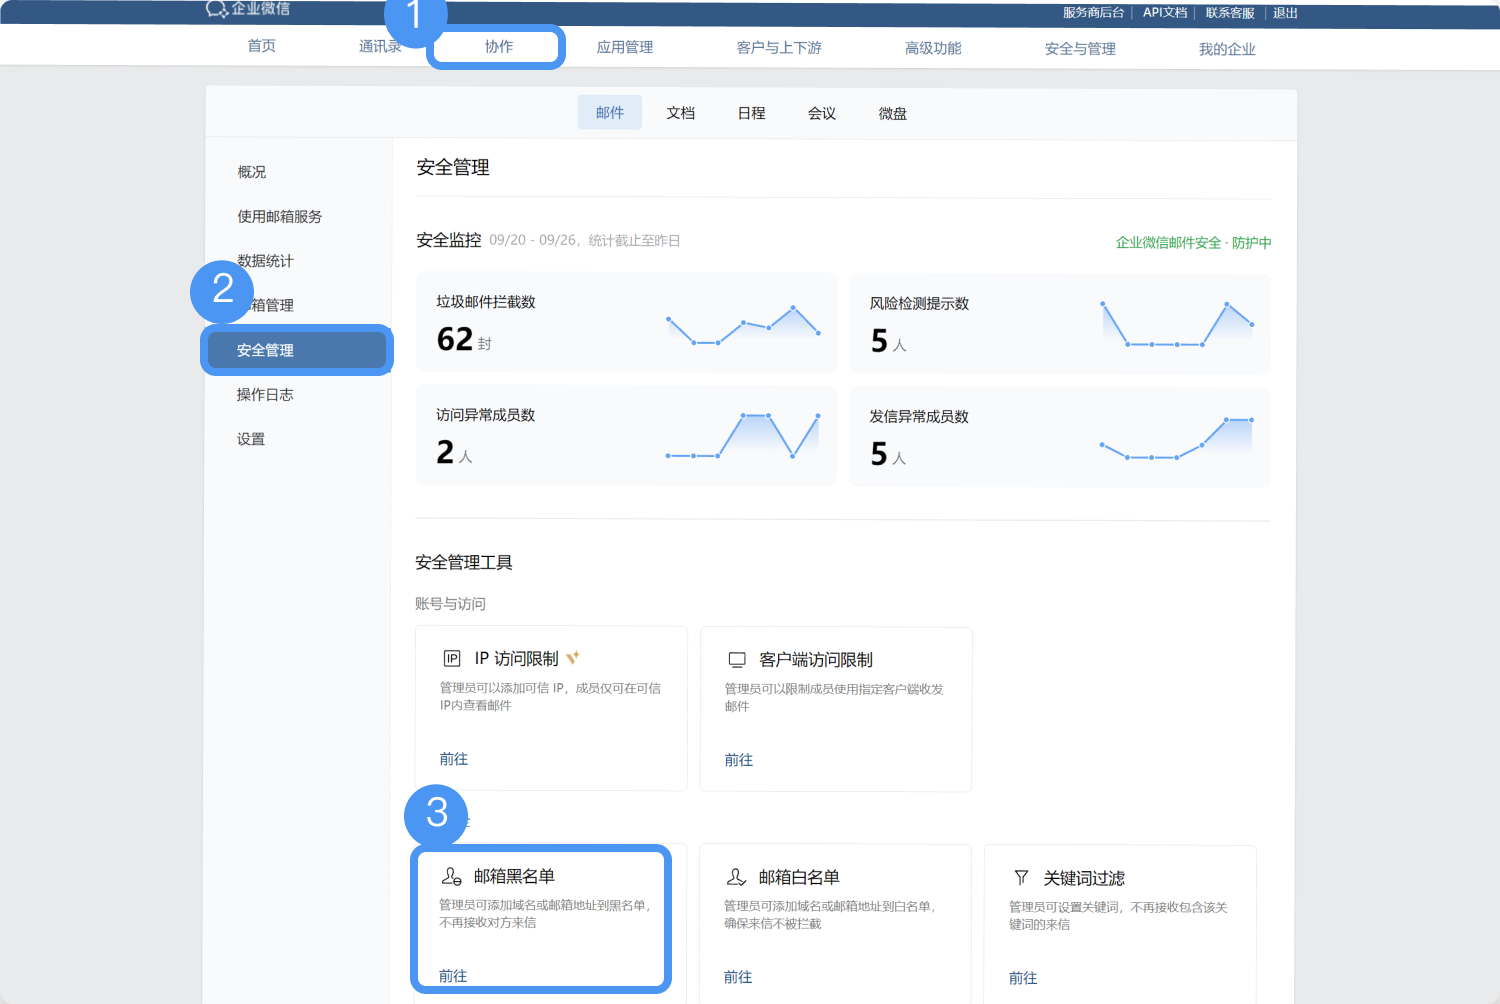Switch to the 文档 sub-tab
The height and width of the screenshot is (1004, 1500).
click(x=681, y=113)
